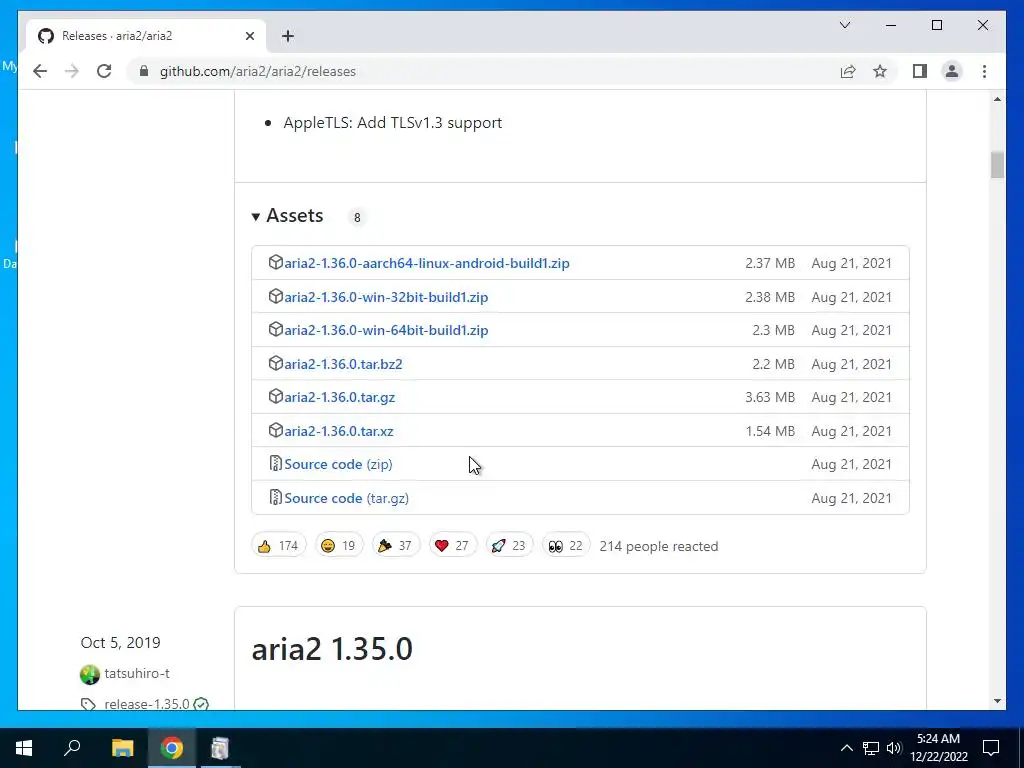Viewport: 1024px width, 768px height.
Task: Download Source code (tar.gz)
Action: [346, 498]
